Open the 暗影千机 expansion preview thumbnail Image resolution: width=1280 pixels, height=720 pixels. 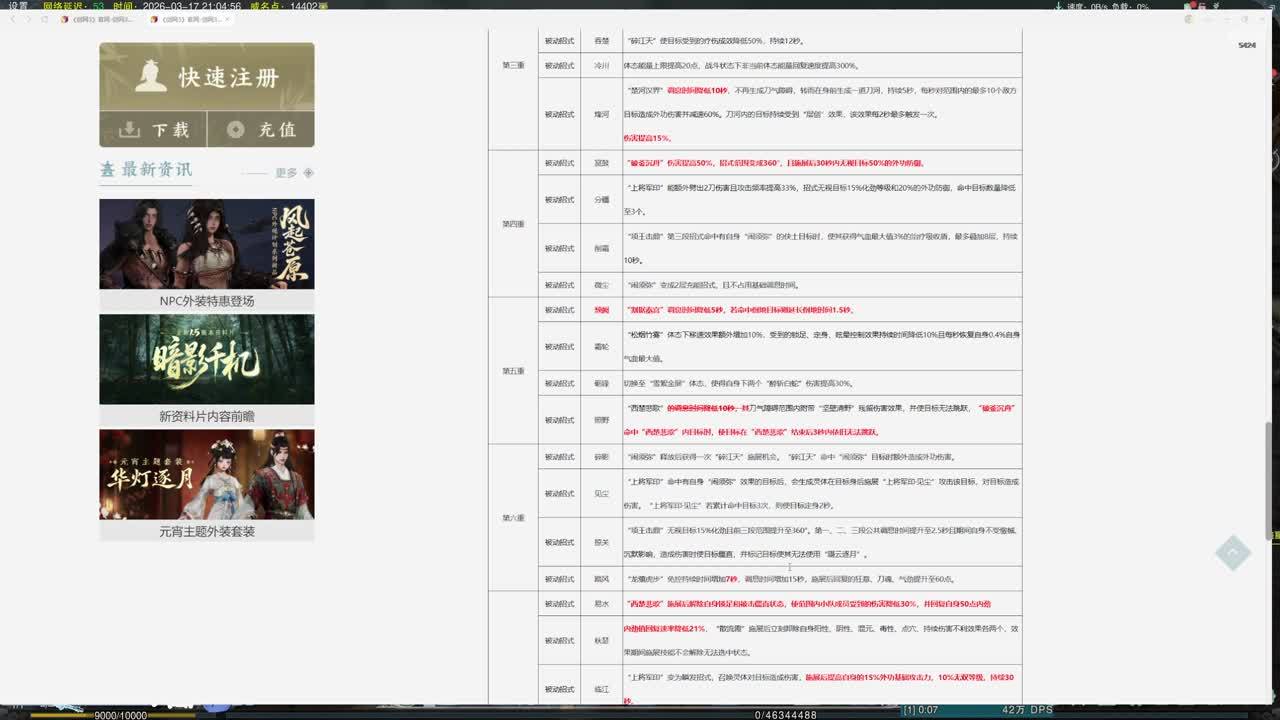[x=206, y=359]
